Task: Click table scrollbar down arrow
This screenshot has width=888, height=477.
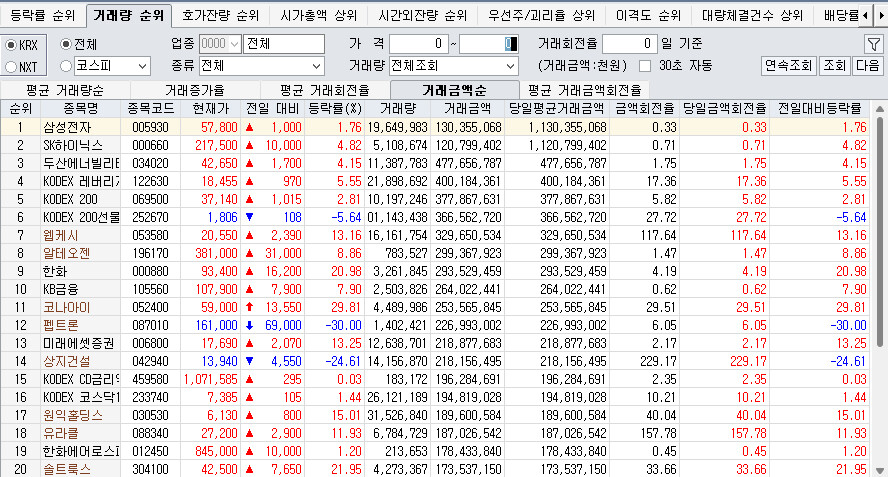Action: point(880,471)
